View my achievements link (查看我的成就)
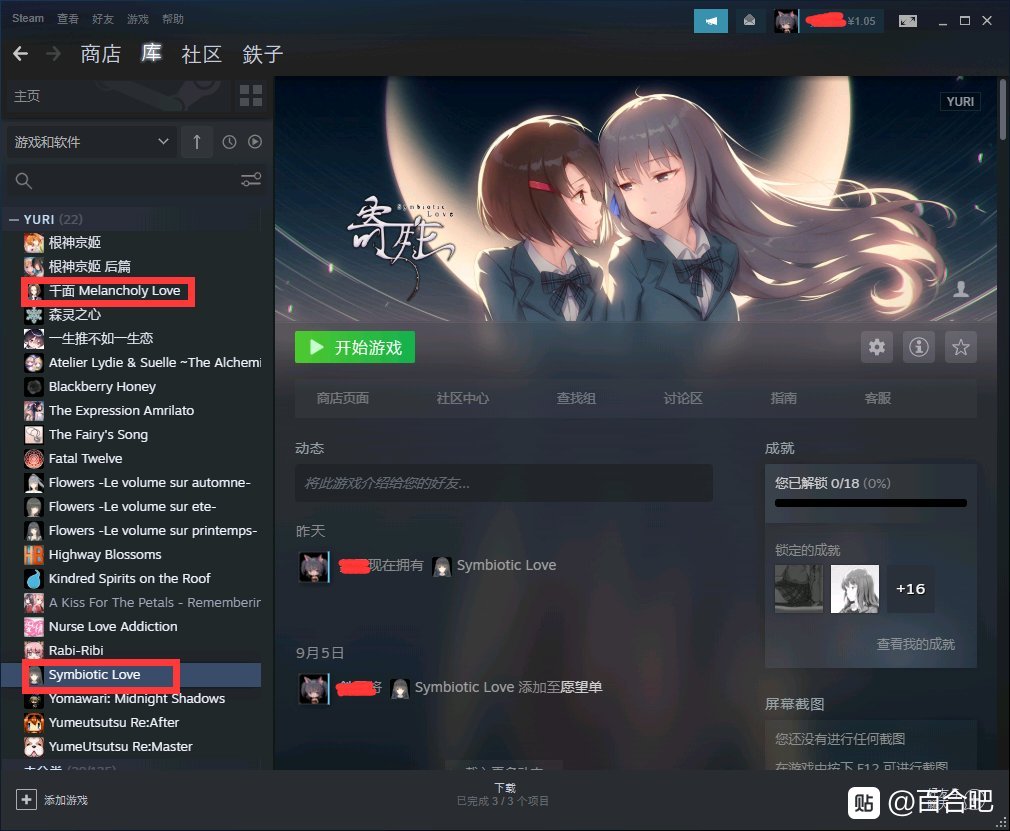This screenshot has height=831, width=1010. click(x=915, y=644)
